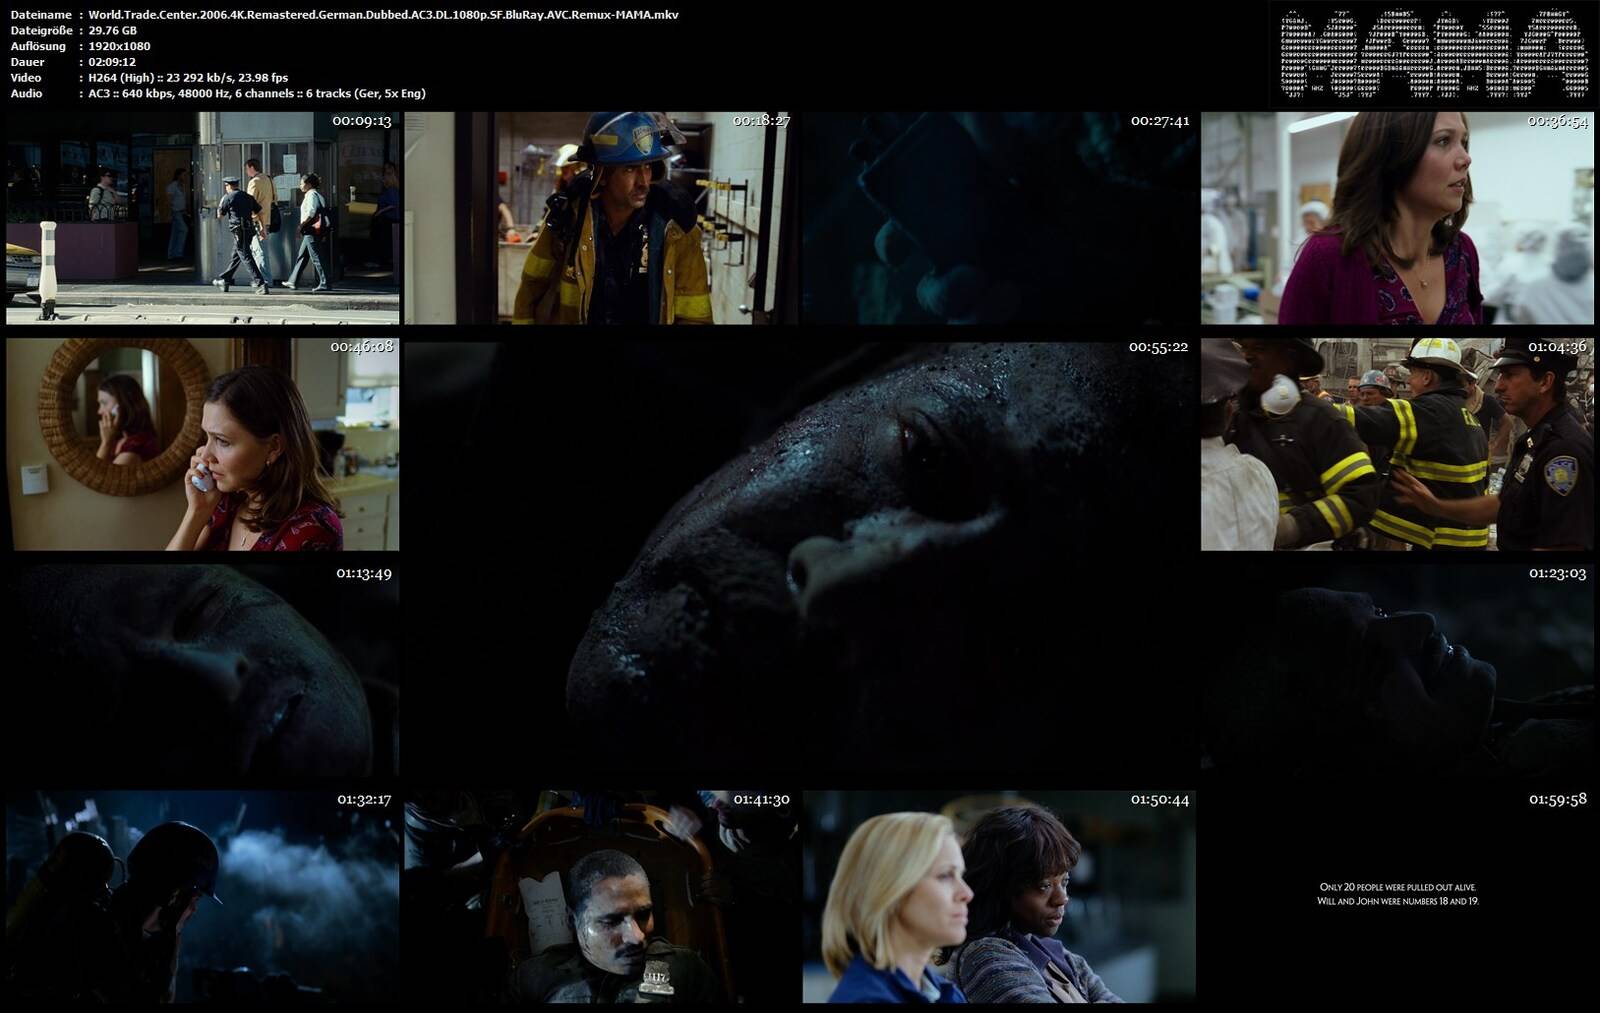Click the H264 video info line

(188, 77)
